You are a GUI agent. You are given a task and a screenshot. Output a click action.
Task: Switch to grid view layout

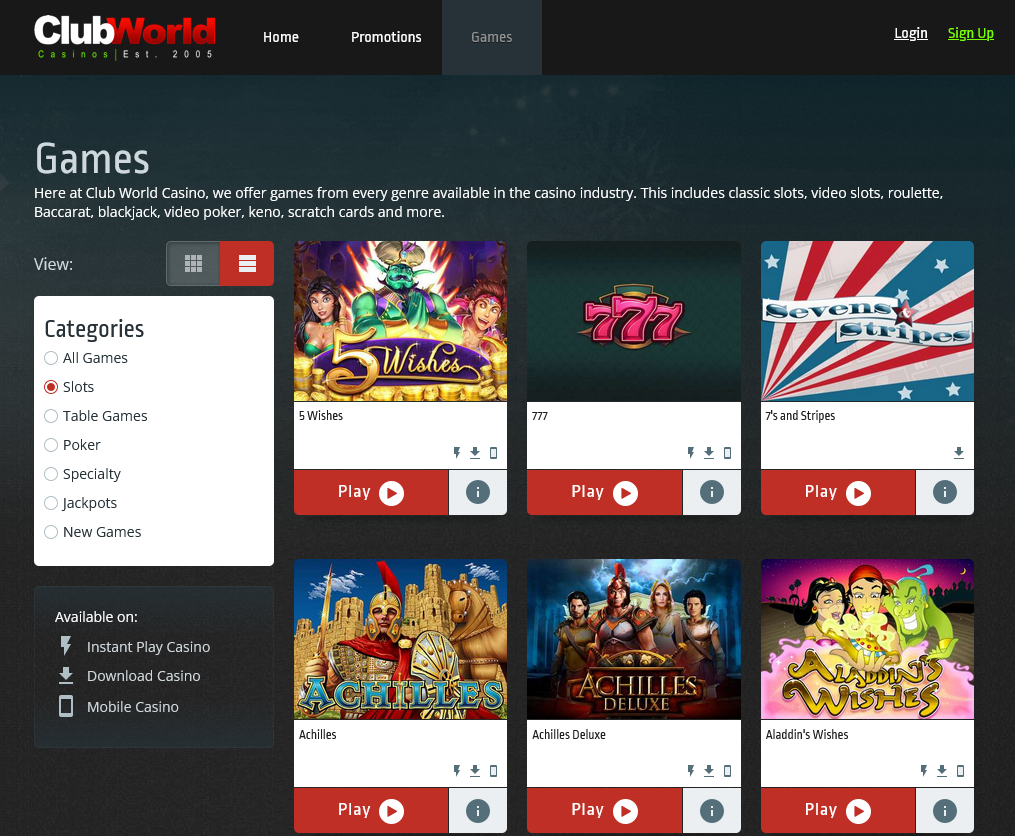pos(193,263)
